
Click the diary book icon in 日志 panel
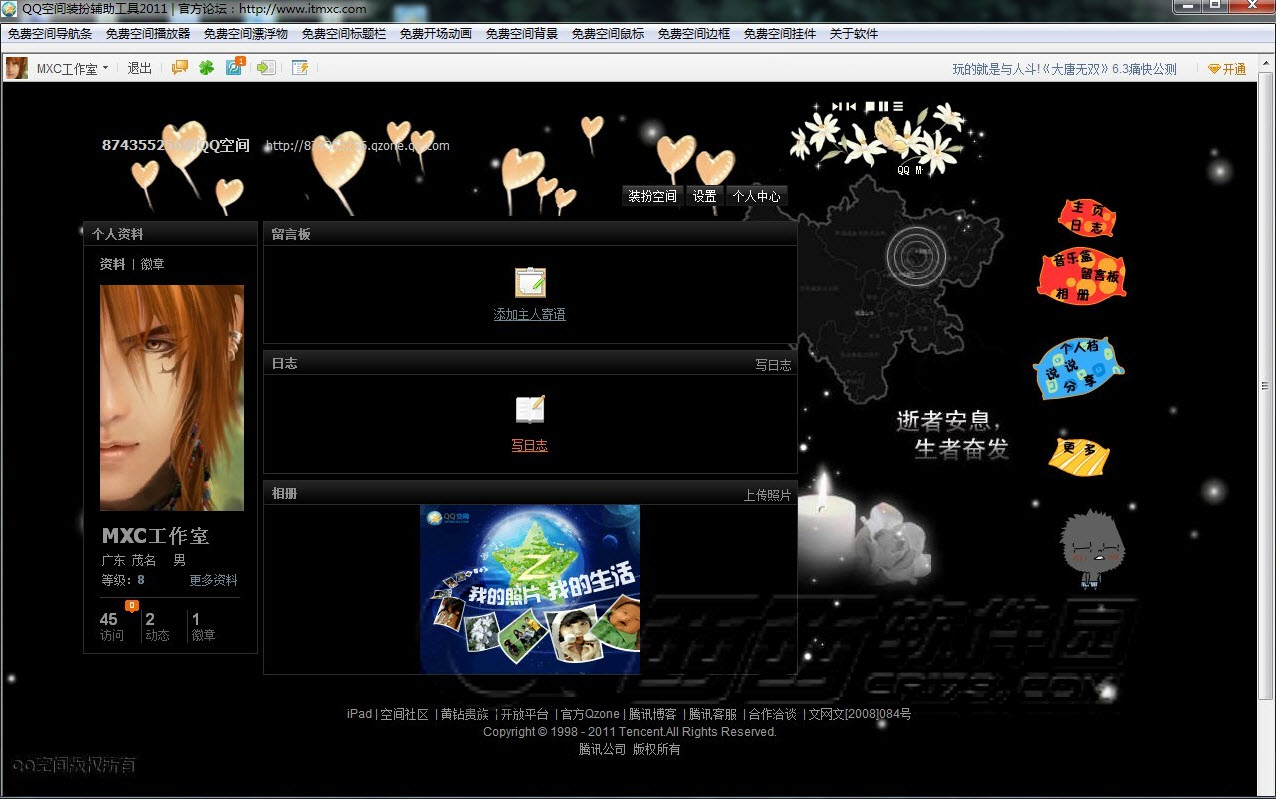click(x=530, y=410)
